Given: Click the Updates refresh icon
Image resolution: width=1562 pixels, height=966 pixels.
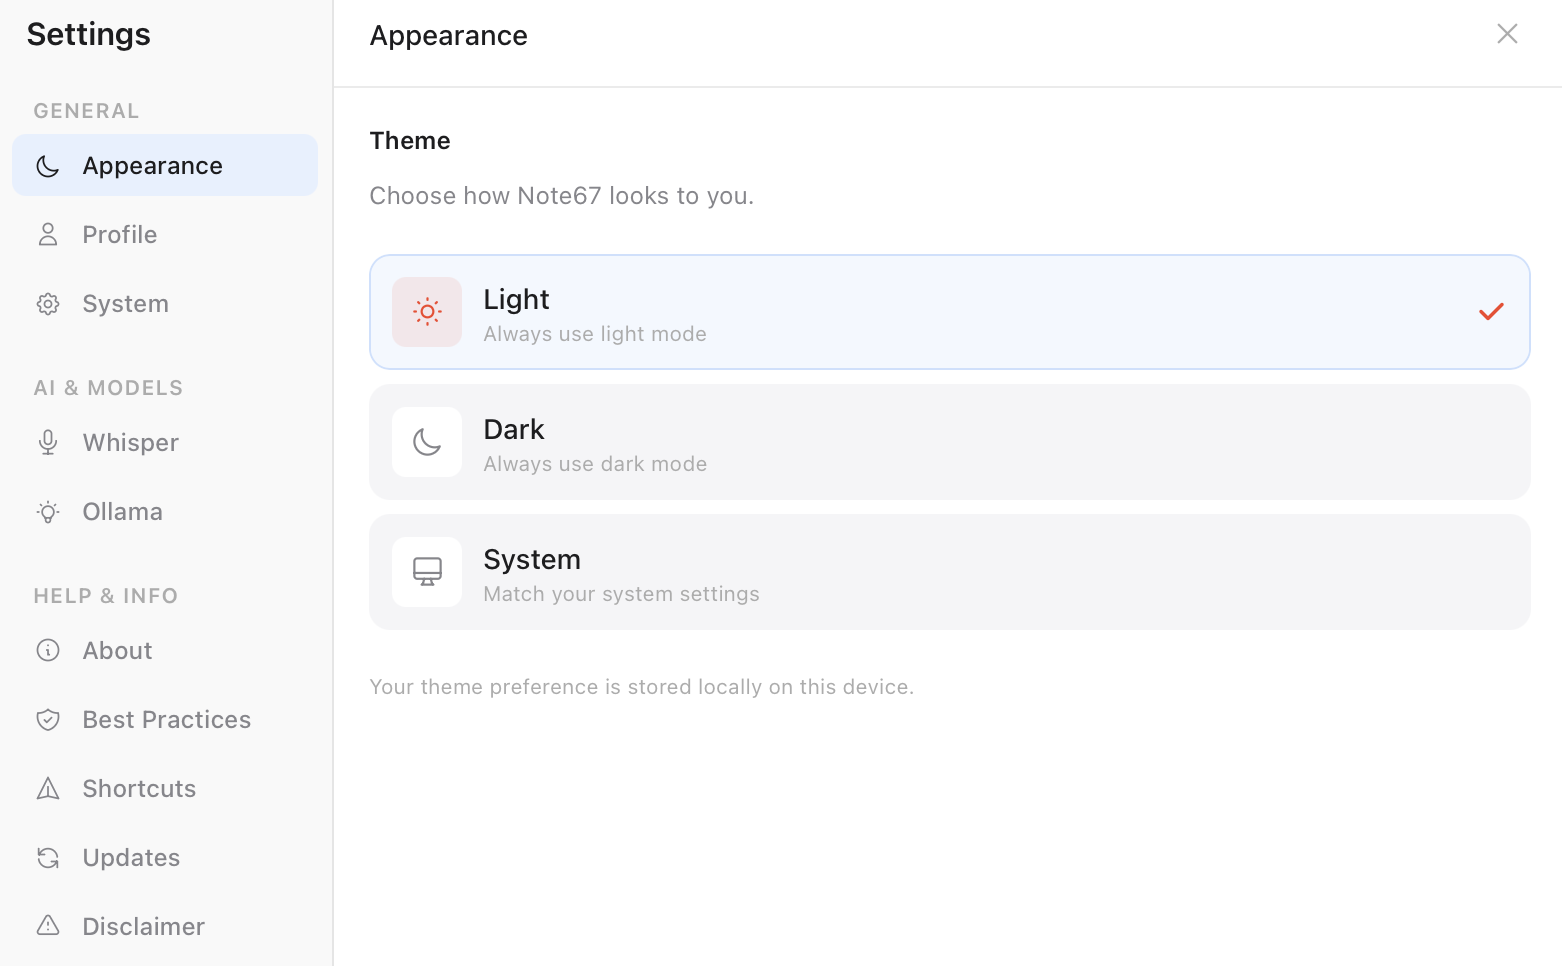Looking at the screenshot, I should coord(47,857).
